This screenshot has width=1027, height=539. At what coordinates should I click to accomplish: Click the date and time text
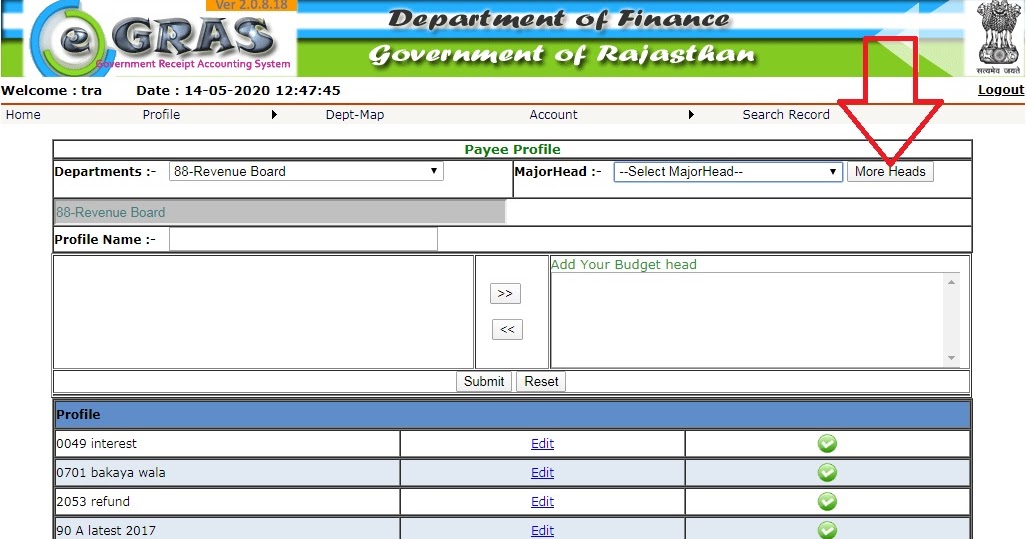point(238,90)
